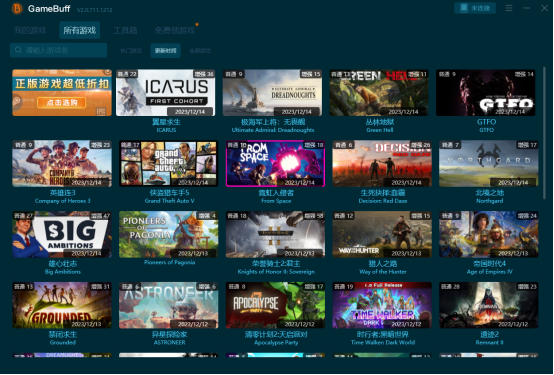Click the orange GameBuff logo icon
The width and height of the screenshot is (554, 375).
tap(17, 8)
